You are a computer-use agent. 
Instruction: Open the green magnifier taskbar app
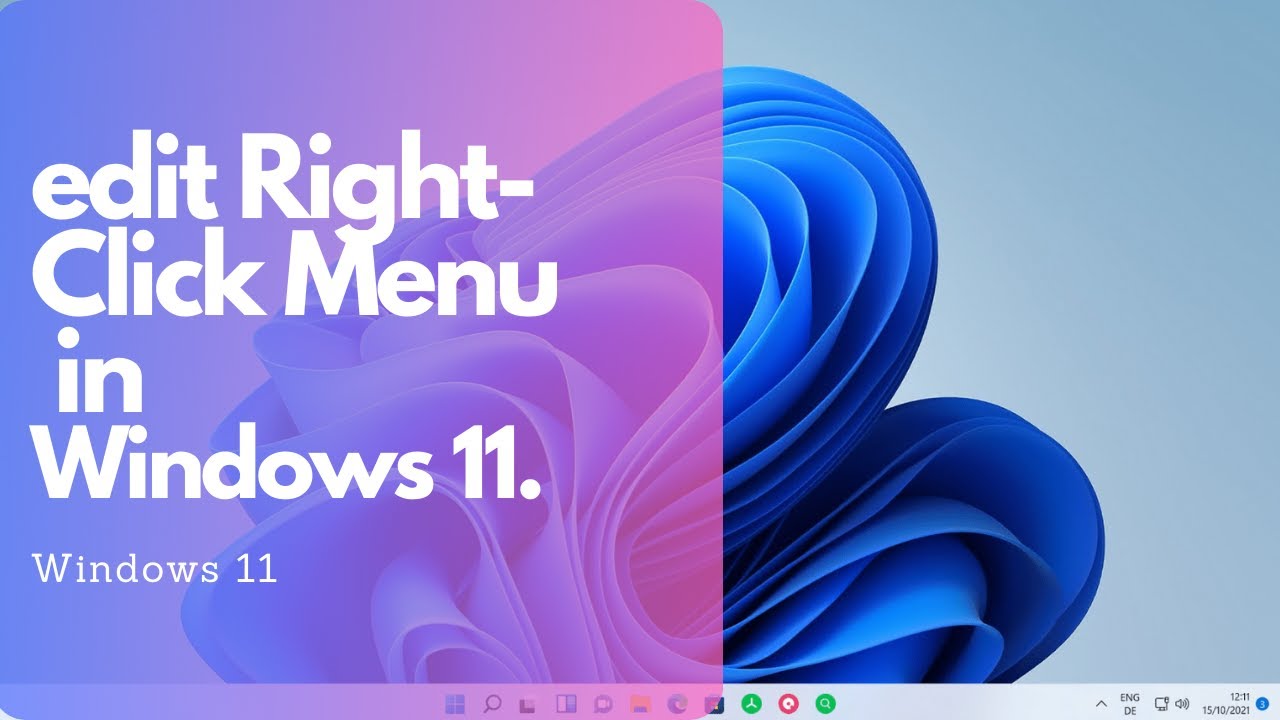[x=825, y=704]
